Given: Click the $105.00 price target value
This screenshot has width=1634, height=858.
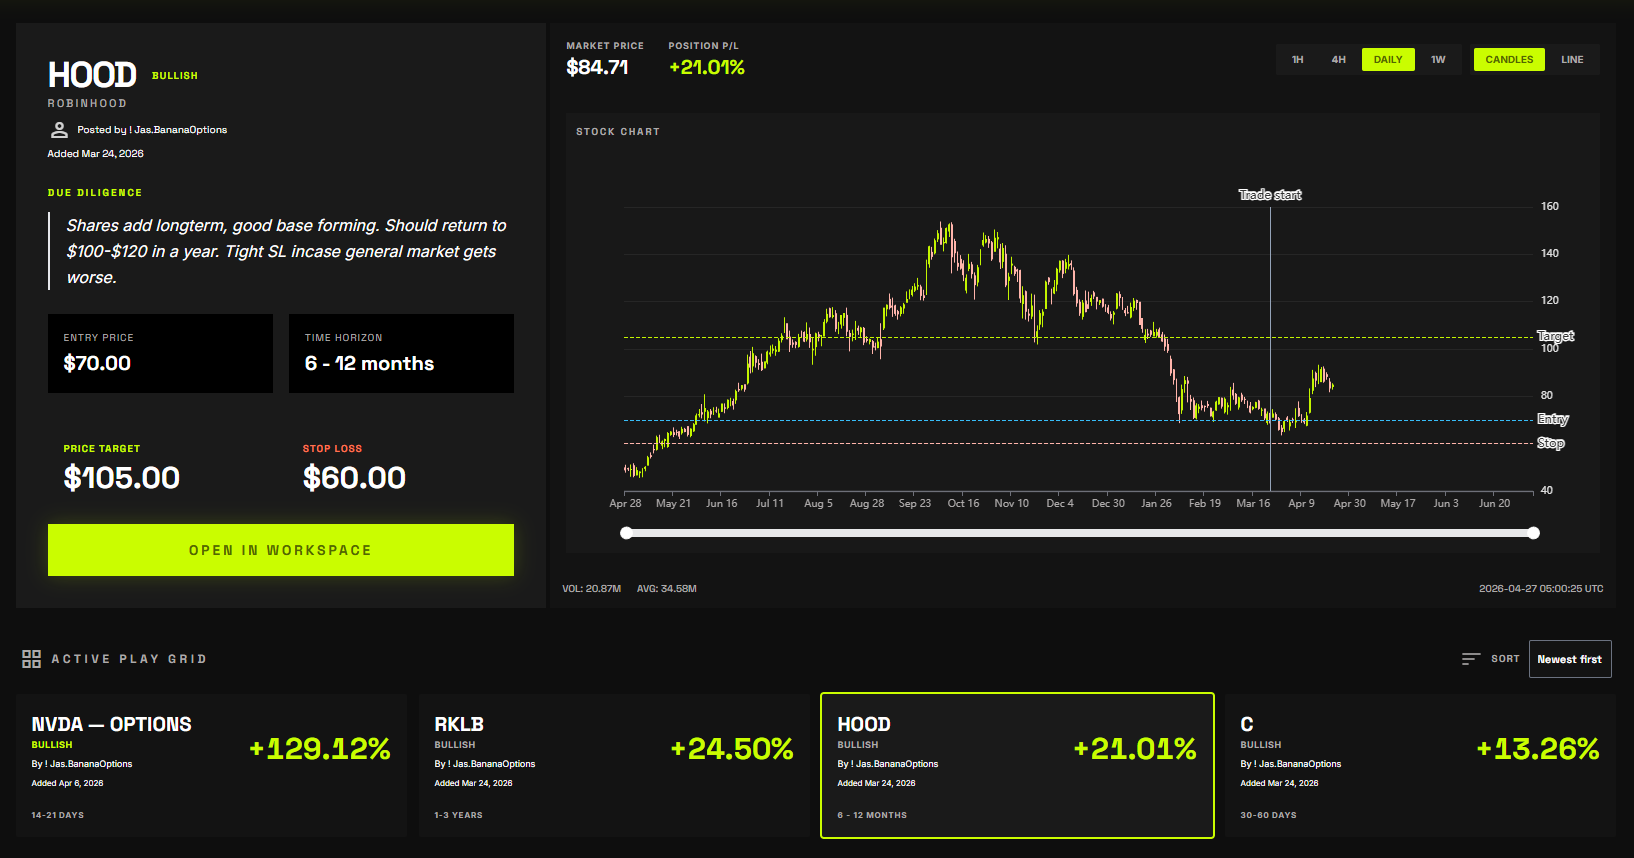Looking at the screenshot, I should click(122, 478).
